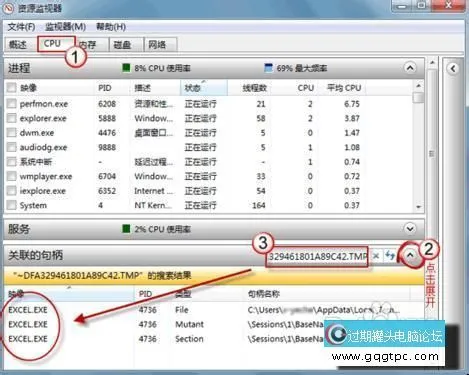The height and width of the screenshot is (375, 469).
Task: Check the perfmon.exe process checkbox
Action: [x=12, y=104]
